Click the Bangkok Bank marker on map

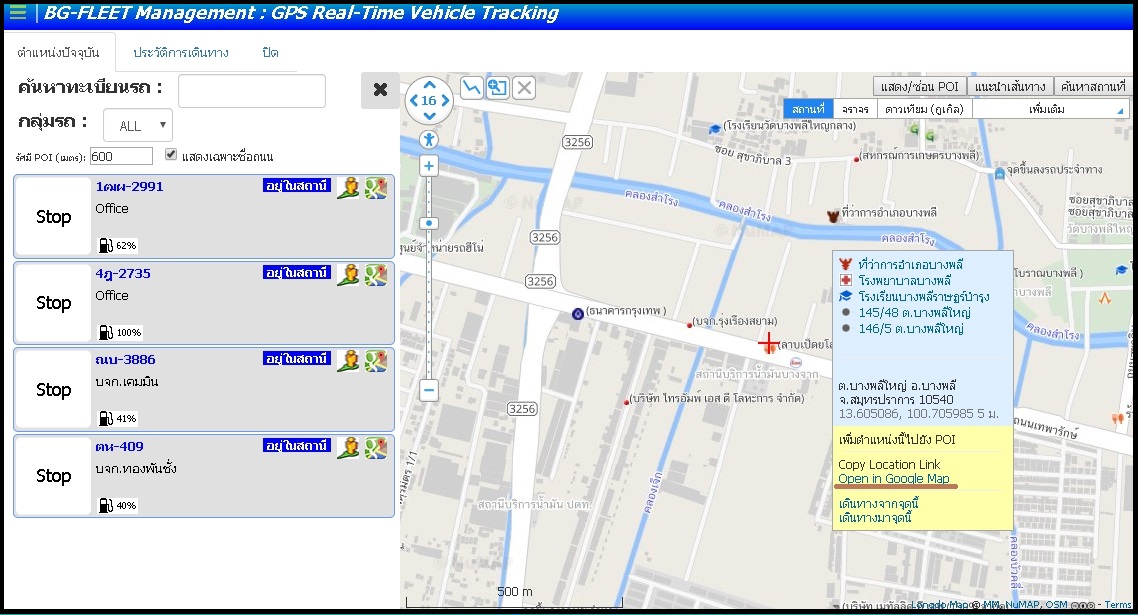coord(578,314)
